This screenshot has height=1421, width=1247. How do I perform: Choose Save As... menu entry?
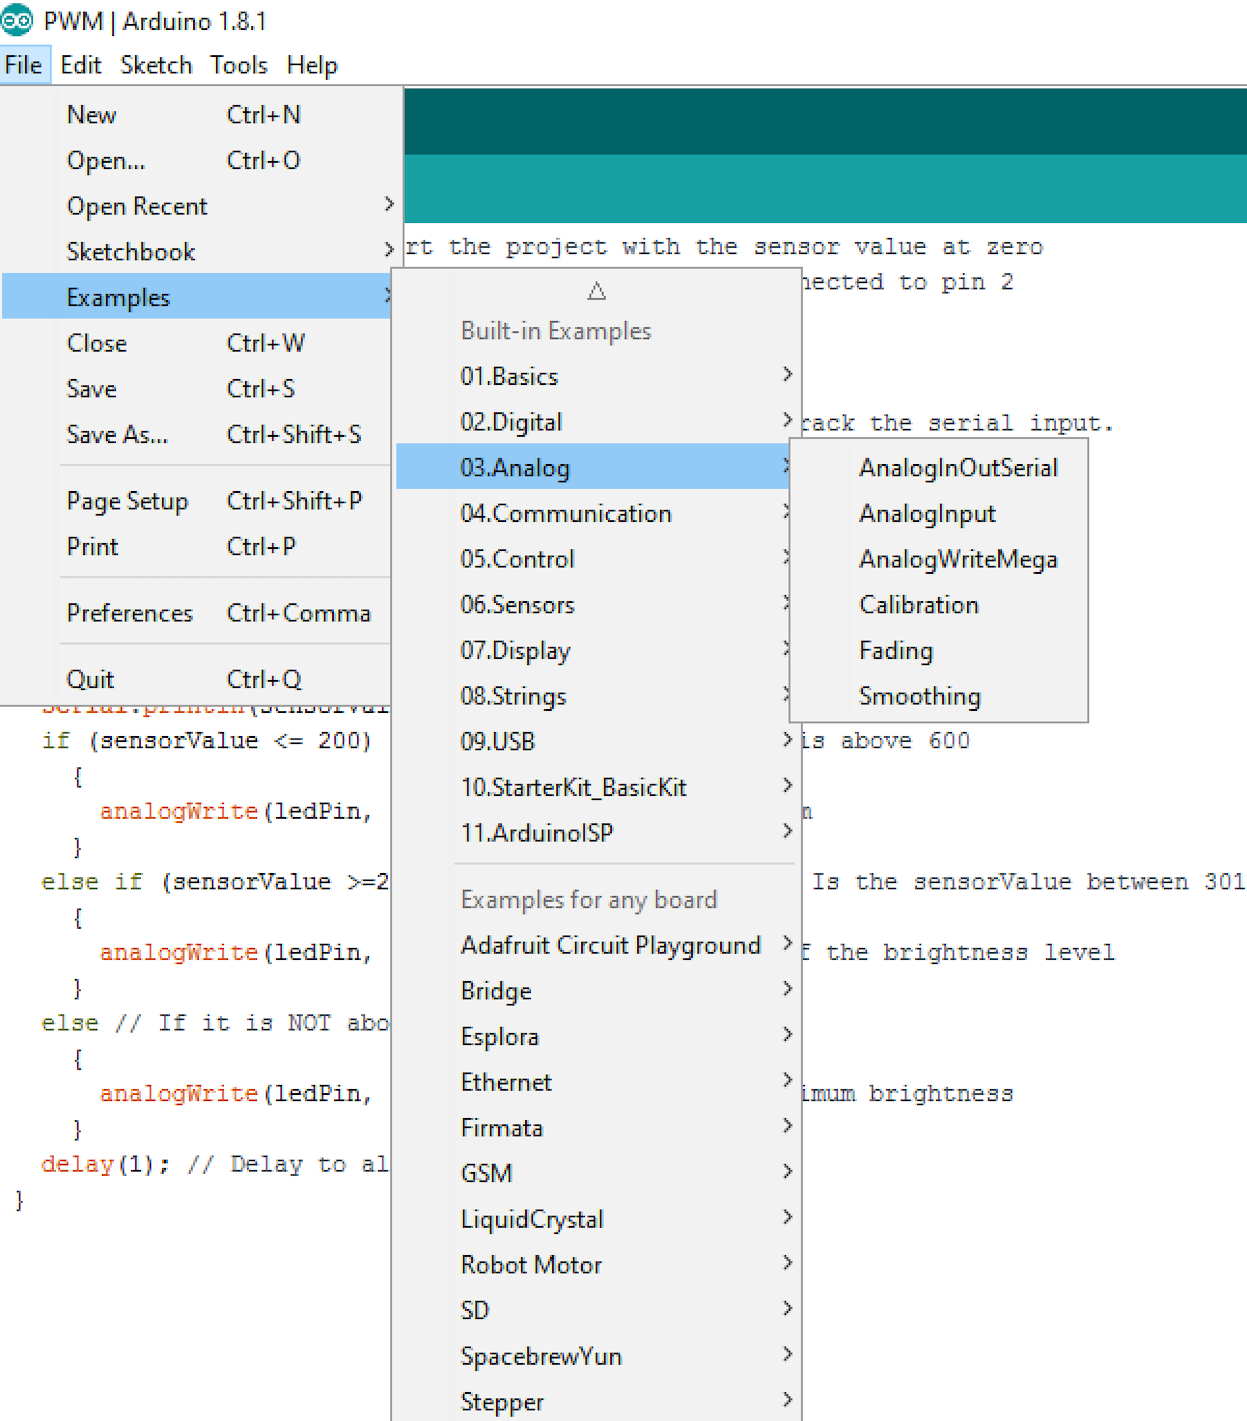pyautogui.click(x=197, y=435)
